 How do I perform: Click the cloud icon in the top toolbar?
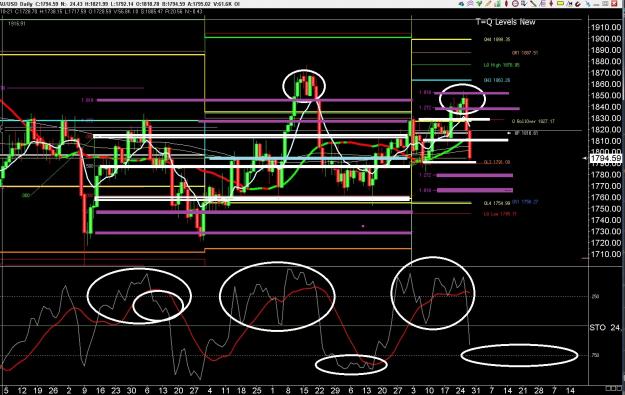462,4
